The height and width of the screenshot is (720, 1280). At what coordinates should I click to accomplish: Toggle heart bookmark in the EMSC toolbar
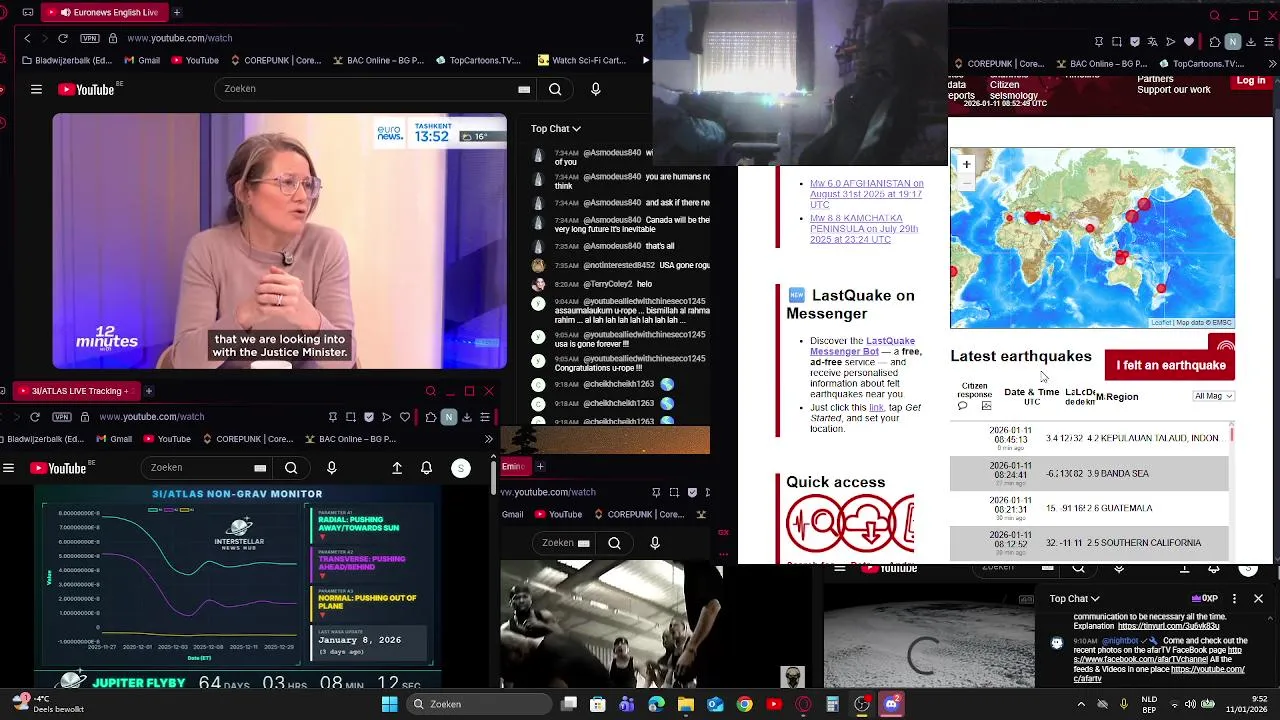[1189, 42]
